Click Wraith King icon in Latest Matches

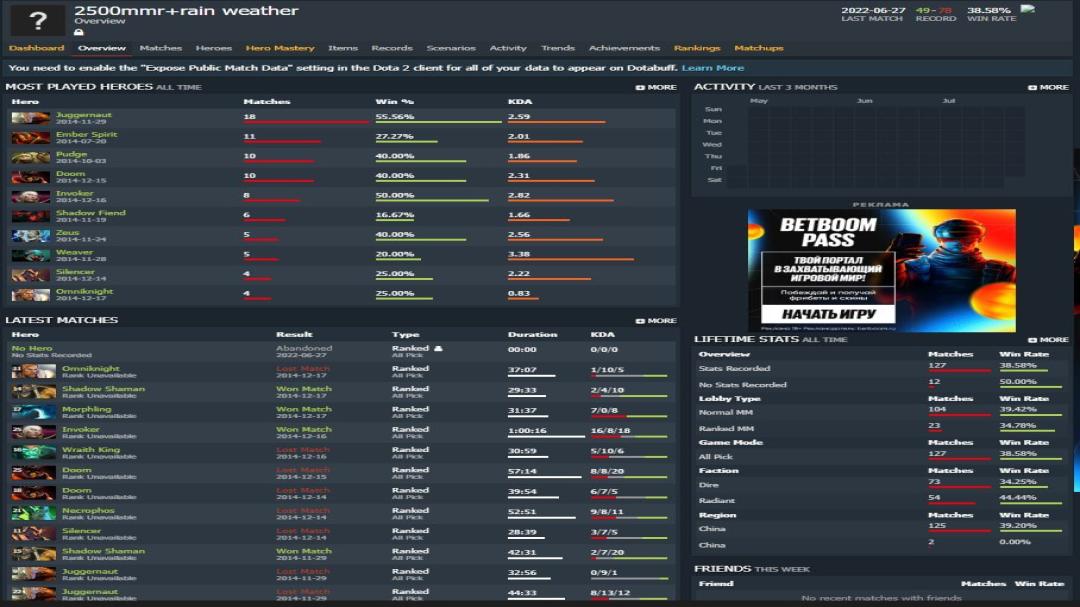34,453
